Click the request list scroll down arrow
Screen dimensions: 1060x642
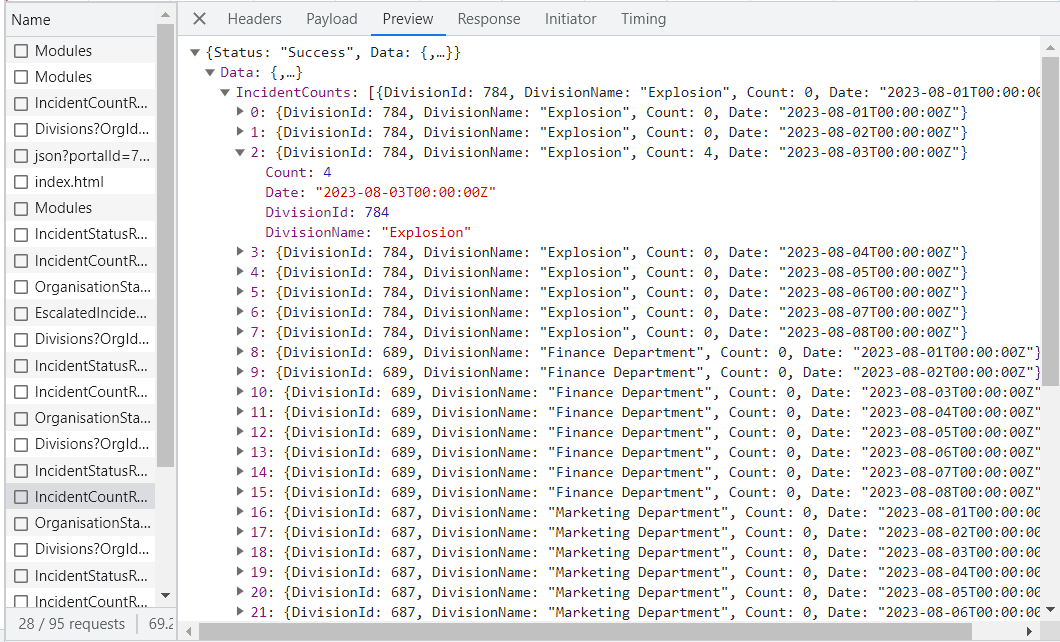click(x=165, y=596)
